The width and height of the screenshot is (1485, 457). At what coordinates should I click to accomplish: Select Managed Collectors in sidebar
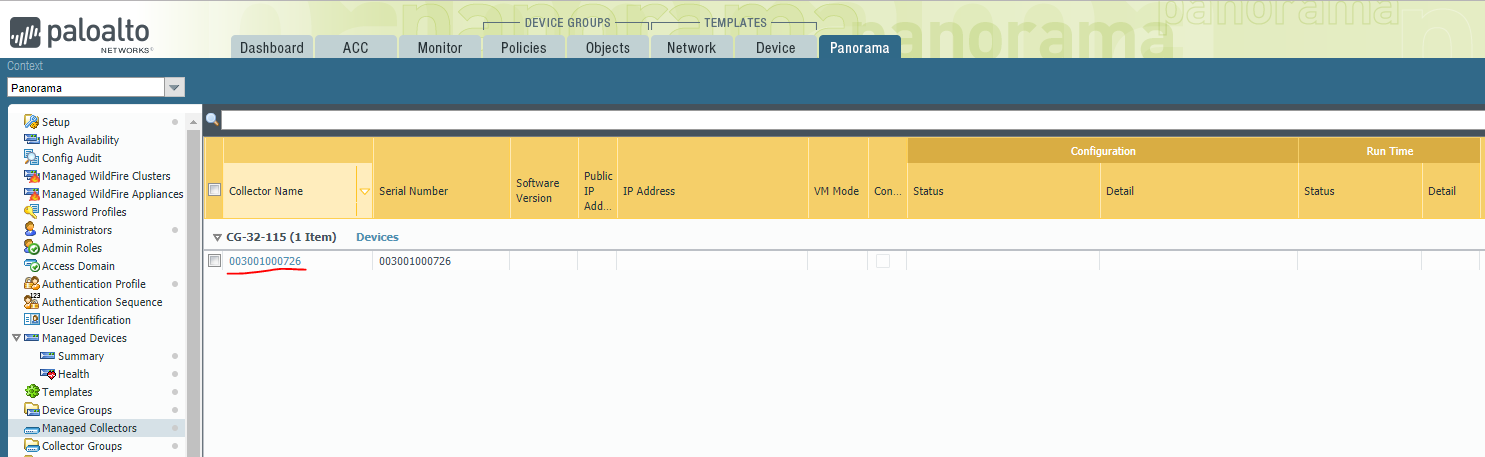coord(89,428)
